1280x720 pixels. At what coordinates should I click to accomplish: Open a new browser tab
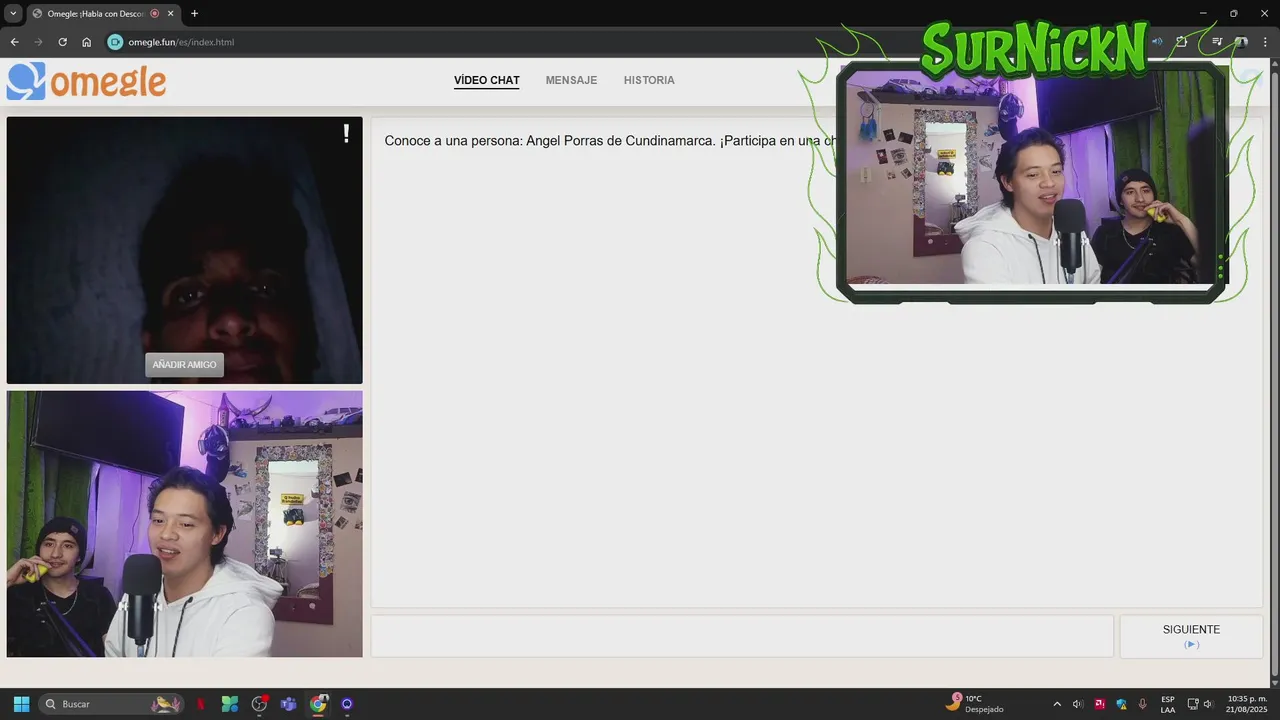tap(194, 14)
